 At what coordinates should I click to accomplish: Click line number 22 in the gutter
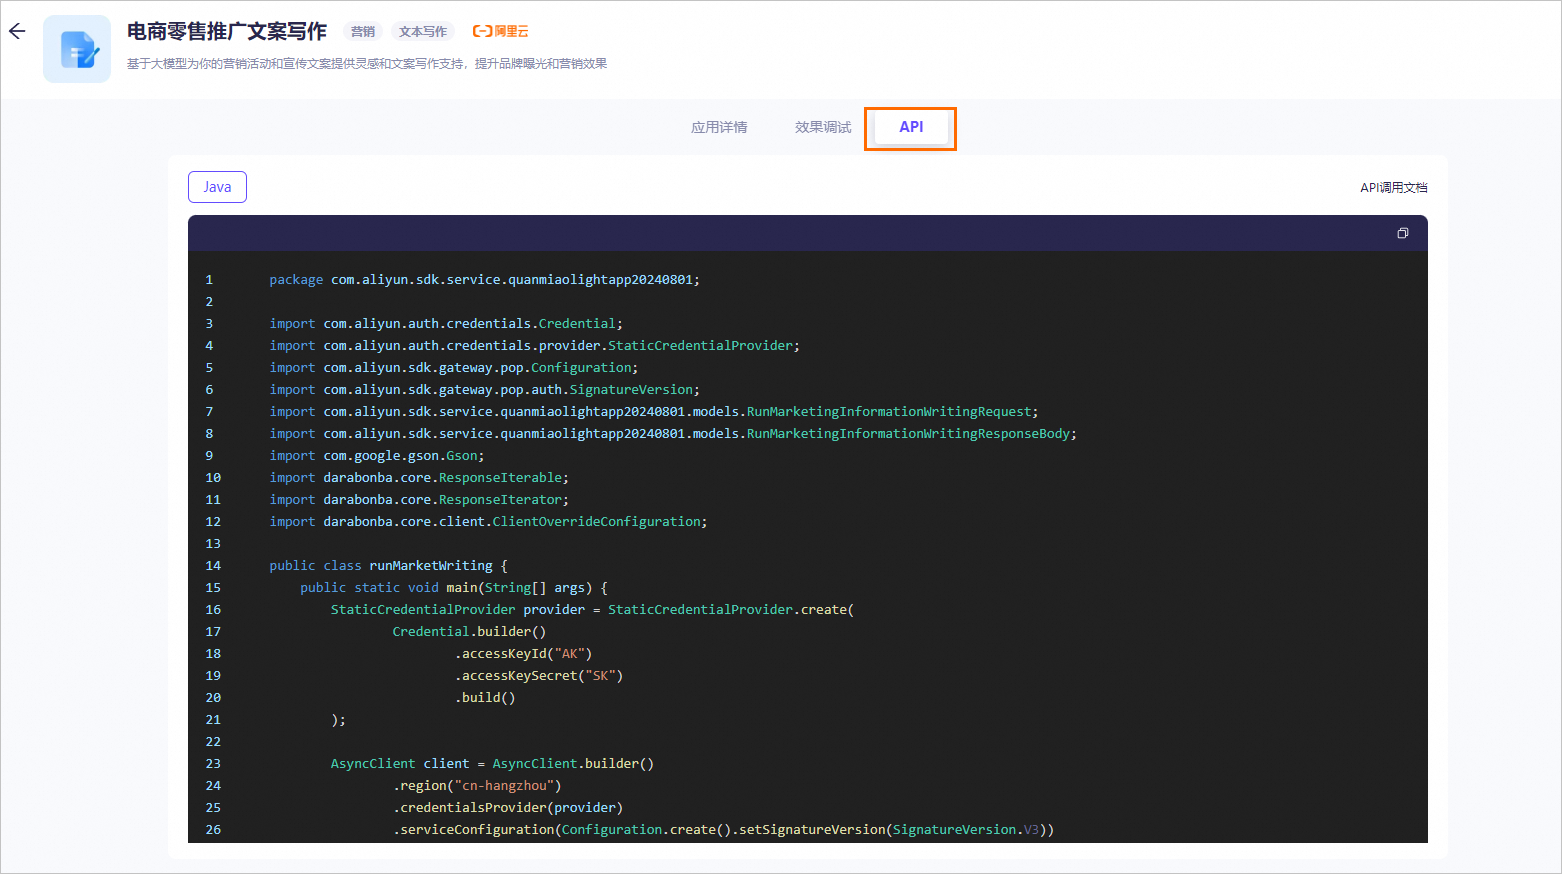click(213, 742)
